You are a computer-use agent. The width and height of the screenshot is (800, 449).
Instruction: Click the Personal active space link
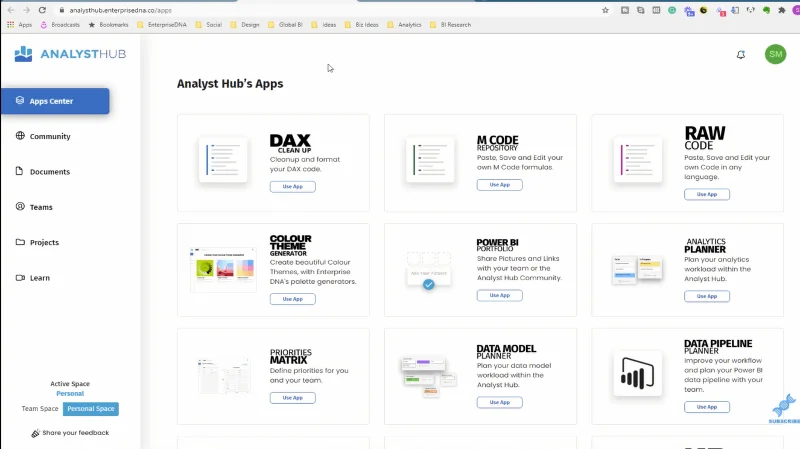point(70,393)
